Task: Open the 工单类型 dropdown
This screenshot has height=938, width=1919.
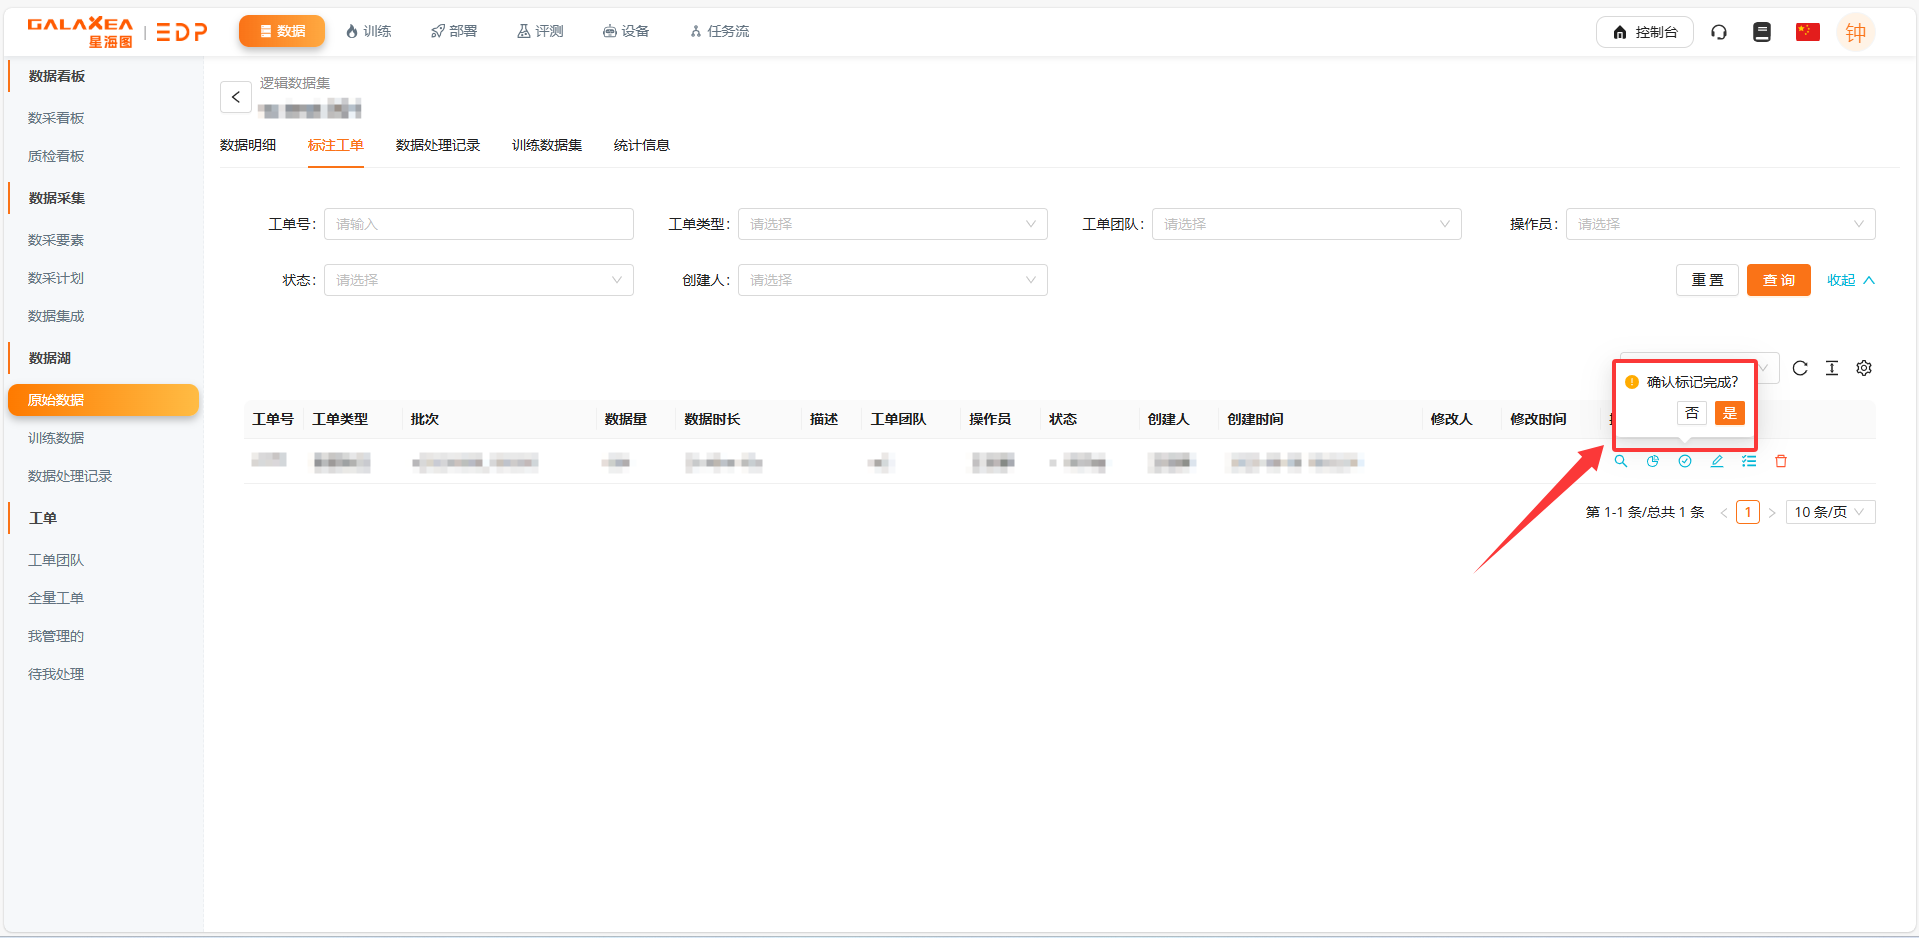Action: (892, 224)
